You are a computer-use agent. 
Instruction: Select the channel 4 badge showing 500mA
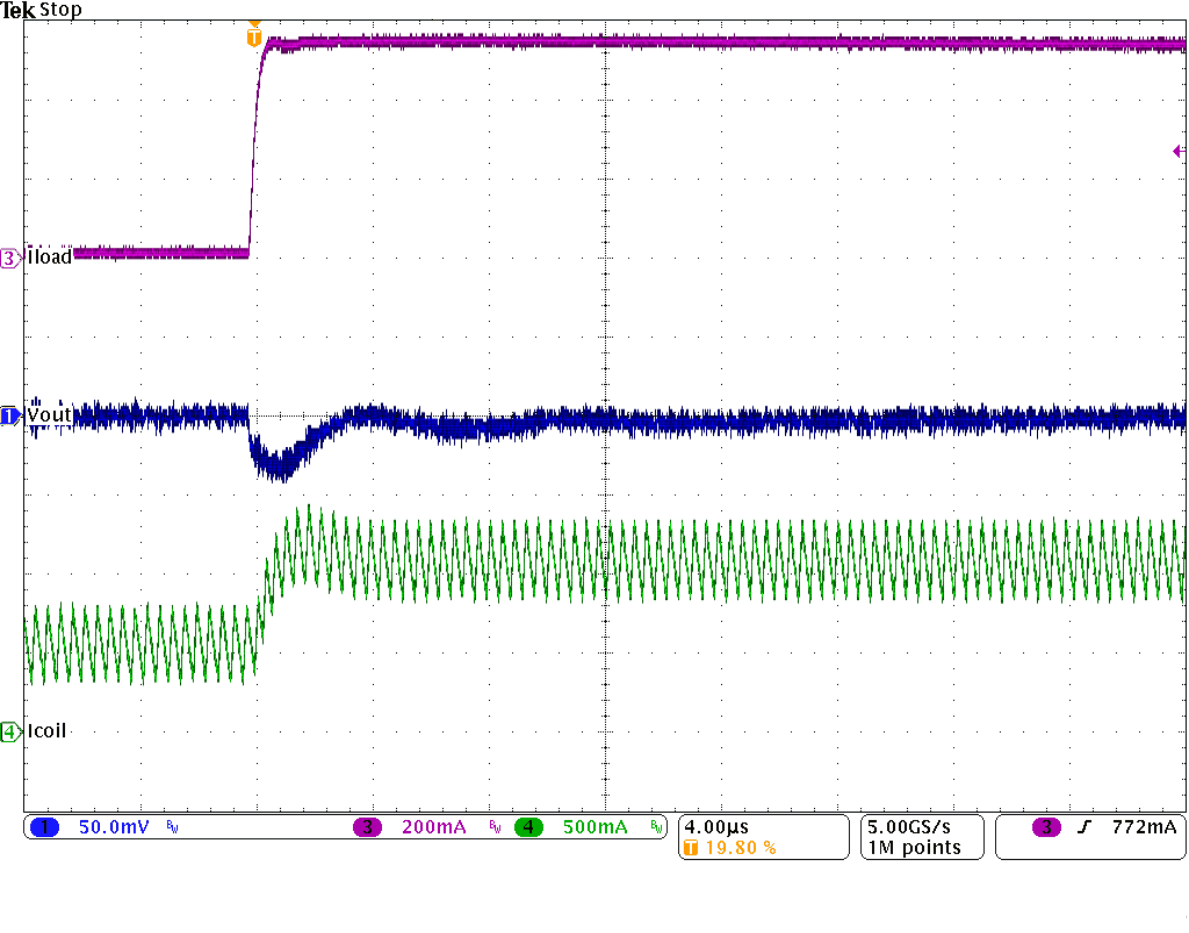click(530, 828)
